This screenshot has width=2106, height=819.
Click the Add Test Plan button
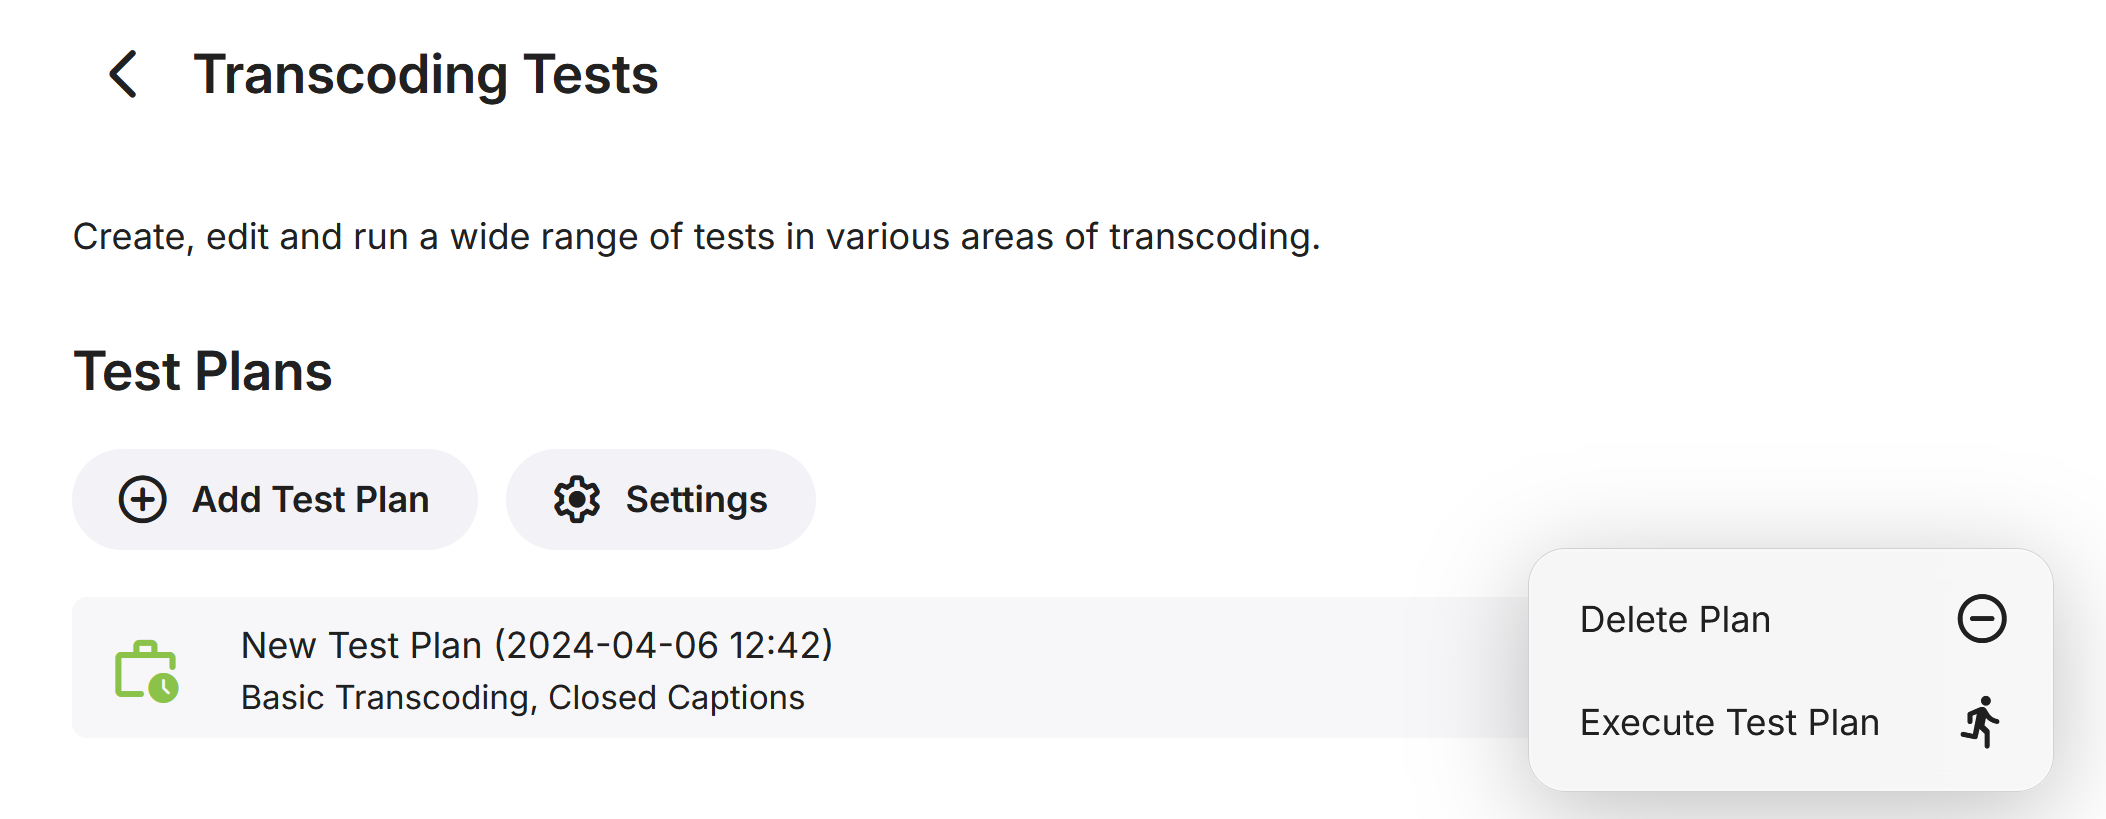coord(274,499)
